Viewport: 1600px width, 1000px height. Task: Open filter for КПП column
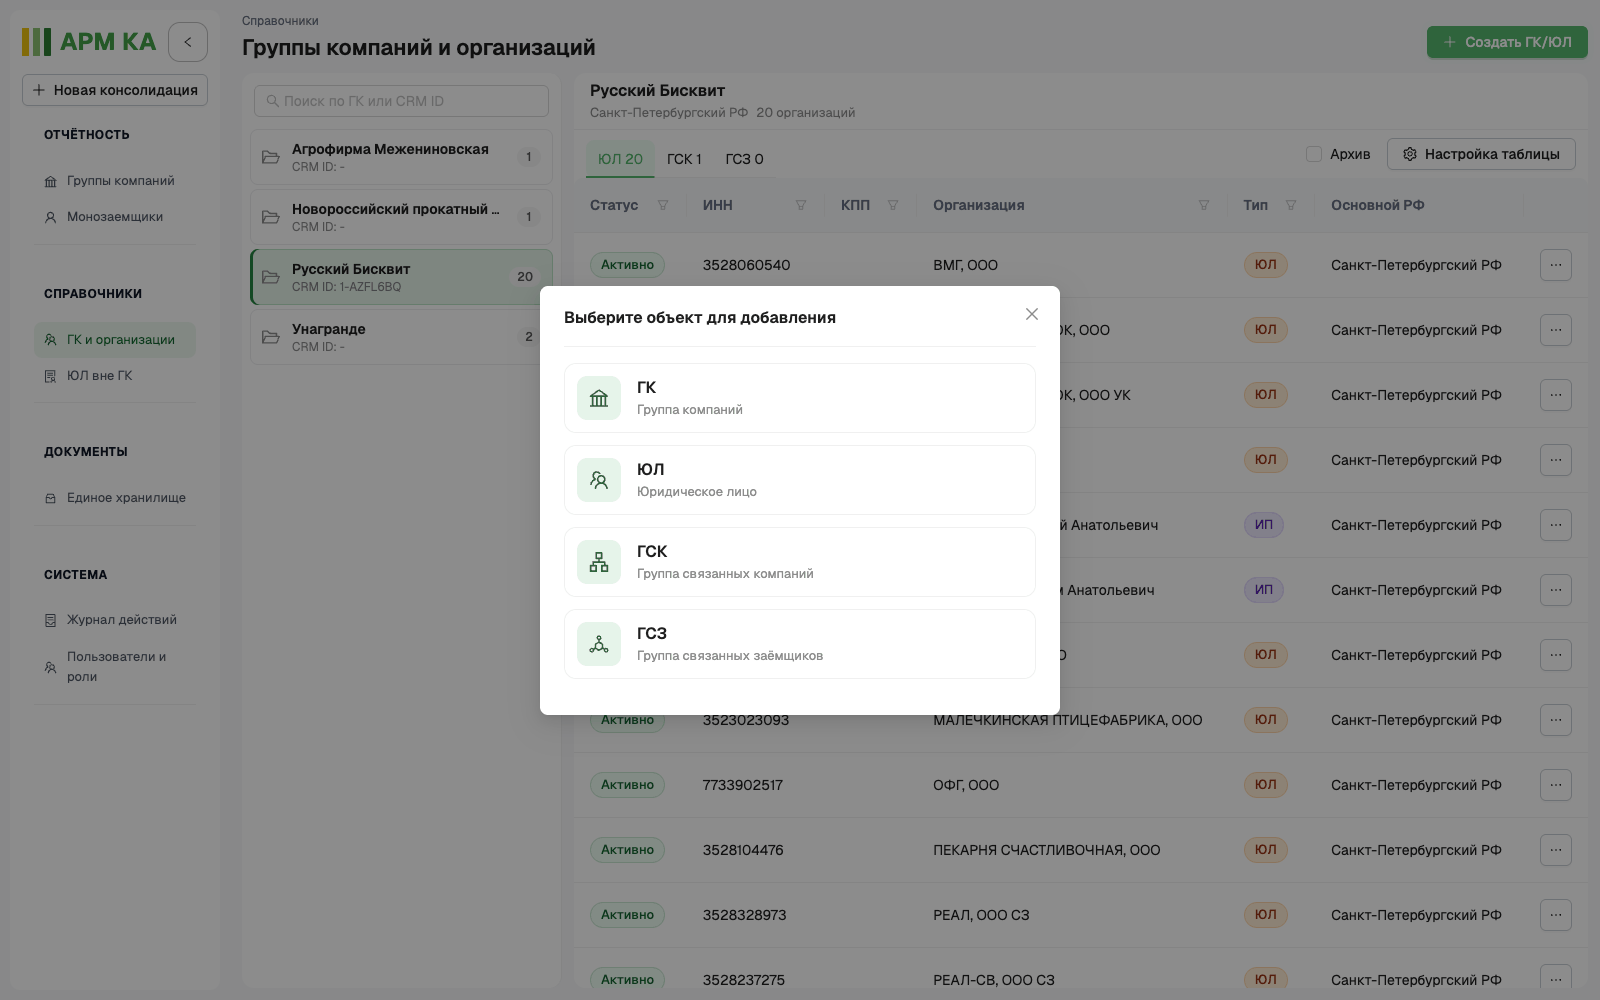coord(893,205)
